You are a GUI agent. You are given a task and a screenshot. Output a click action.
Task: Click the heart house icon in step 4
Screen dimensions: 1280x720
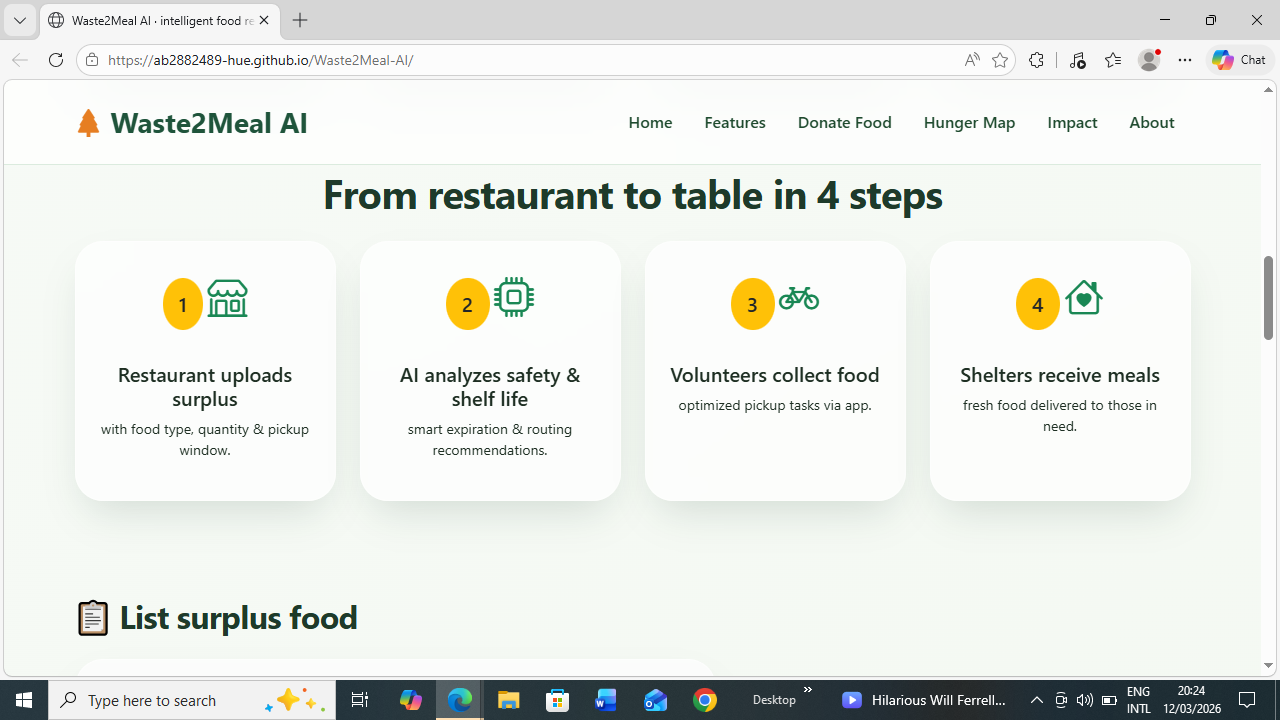point(1084,297)
